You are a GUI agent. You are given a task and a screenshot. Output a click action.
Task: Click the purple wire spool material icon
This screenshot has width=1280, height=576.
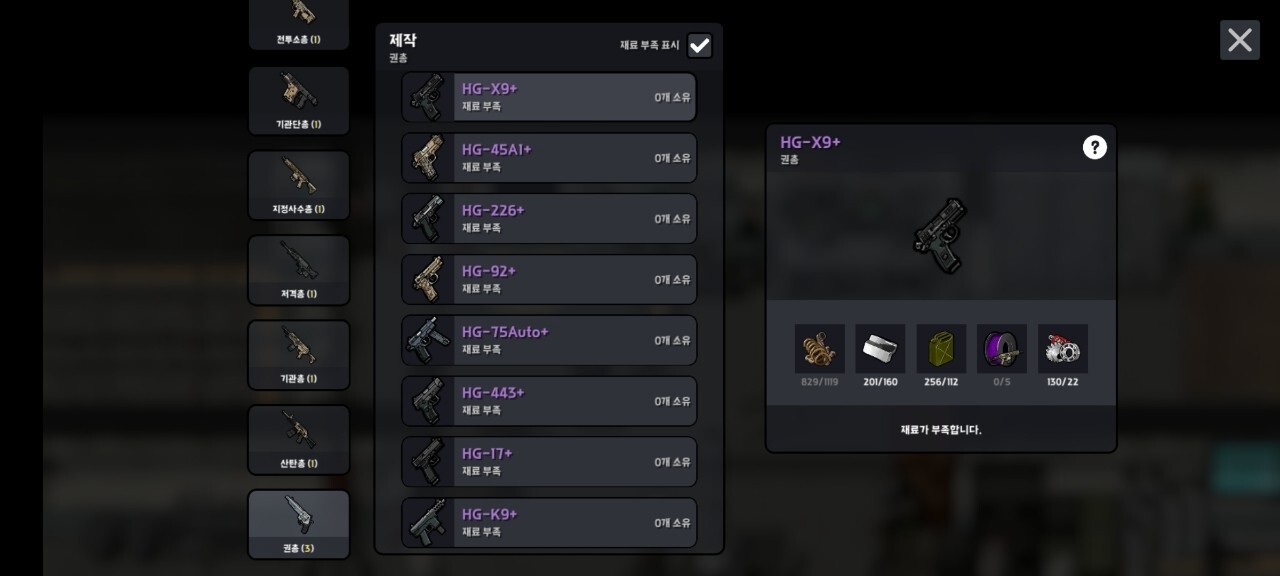tap(1002, 349)
